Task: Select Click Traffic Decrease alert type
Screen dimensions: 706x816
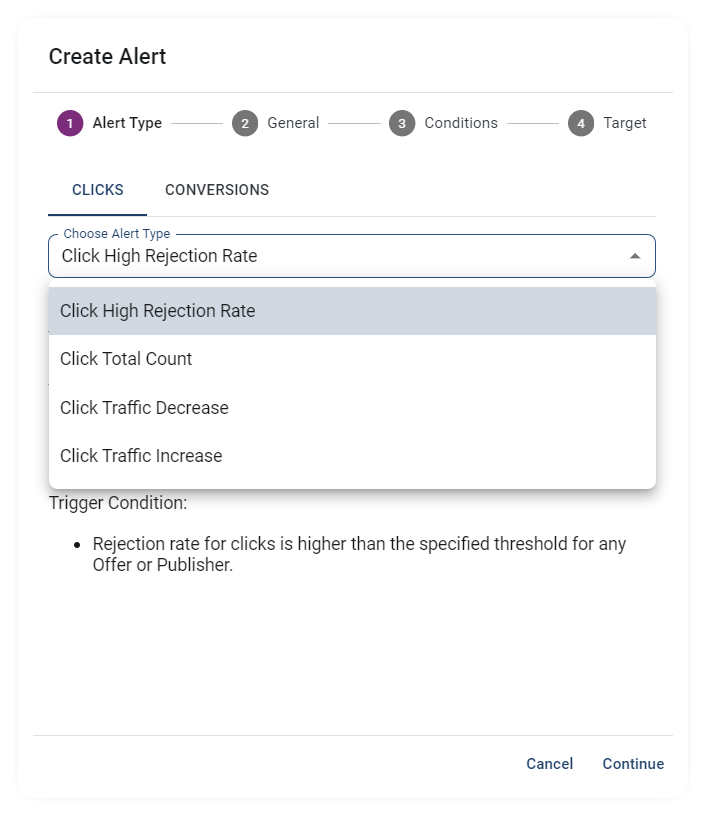Action: pyautogui.click(x=145, y=407)
